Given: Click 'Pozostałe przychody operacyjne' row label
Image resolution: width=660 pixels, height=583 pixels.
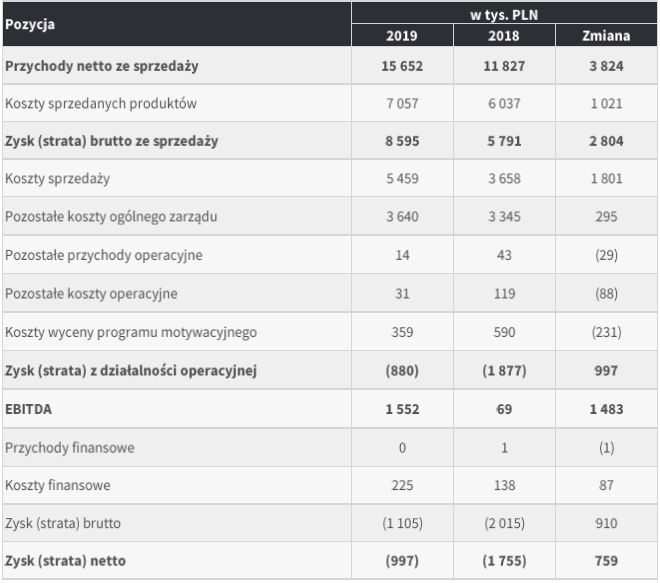Looking at the screenshot, I should [x=104, y=255].
